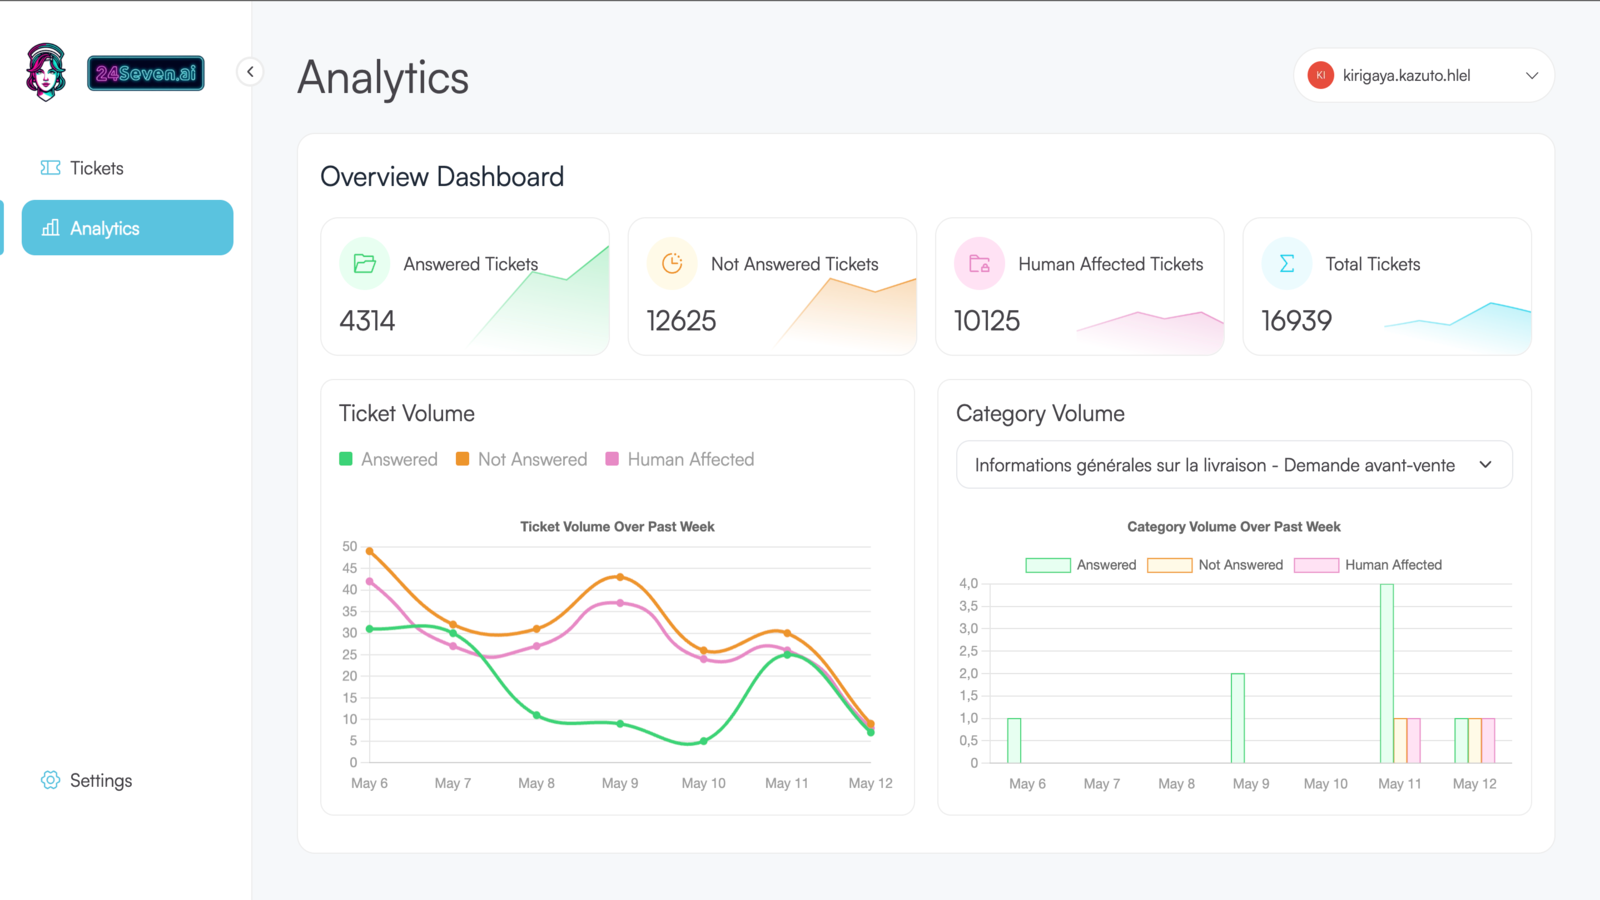Viewport: 1600px width, 900px height.
Task: Click the Answered Tickets folder icon
Action: tap(363, 263)
